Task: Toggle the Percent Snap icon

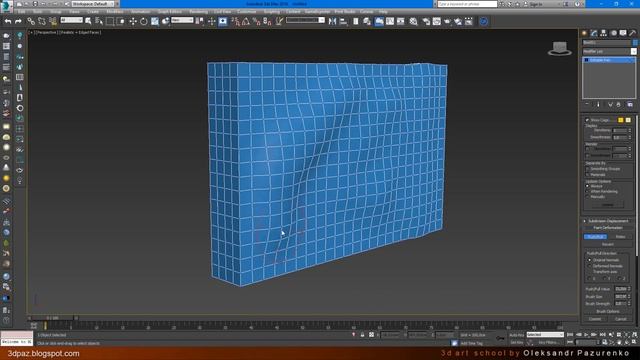Action: [x=256, y=21]
